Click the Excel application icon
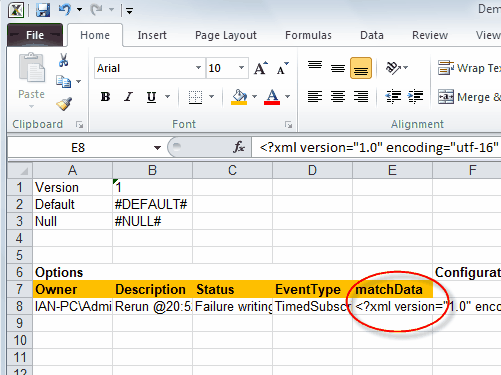 click(x=16, y=10)
